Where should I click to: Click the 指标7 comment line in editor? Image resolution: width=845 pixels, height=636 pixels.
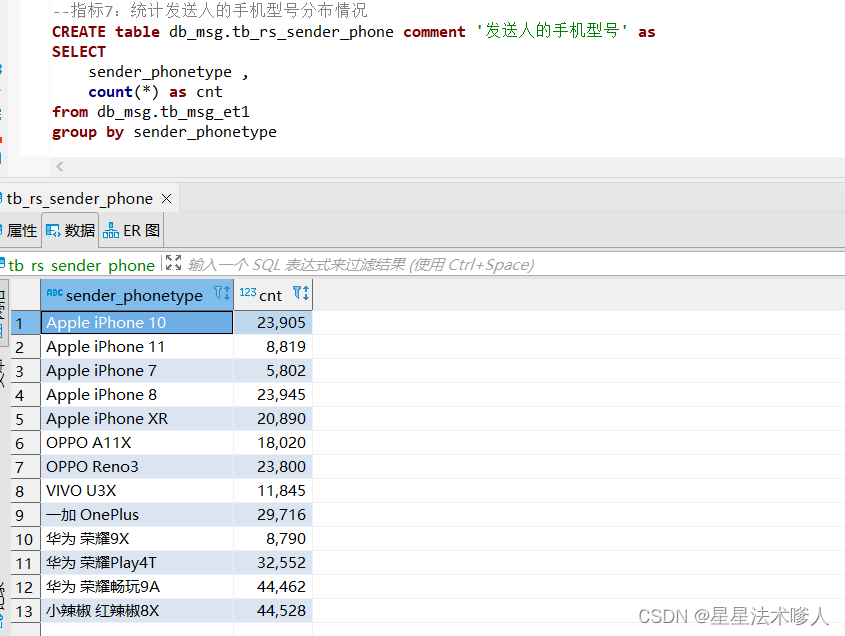click(x=210, y=10)
